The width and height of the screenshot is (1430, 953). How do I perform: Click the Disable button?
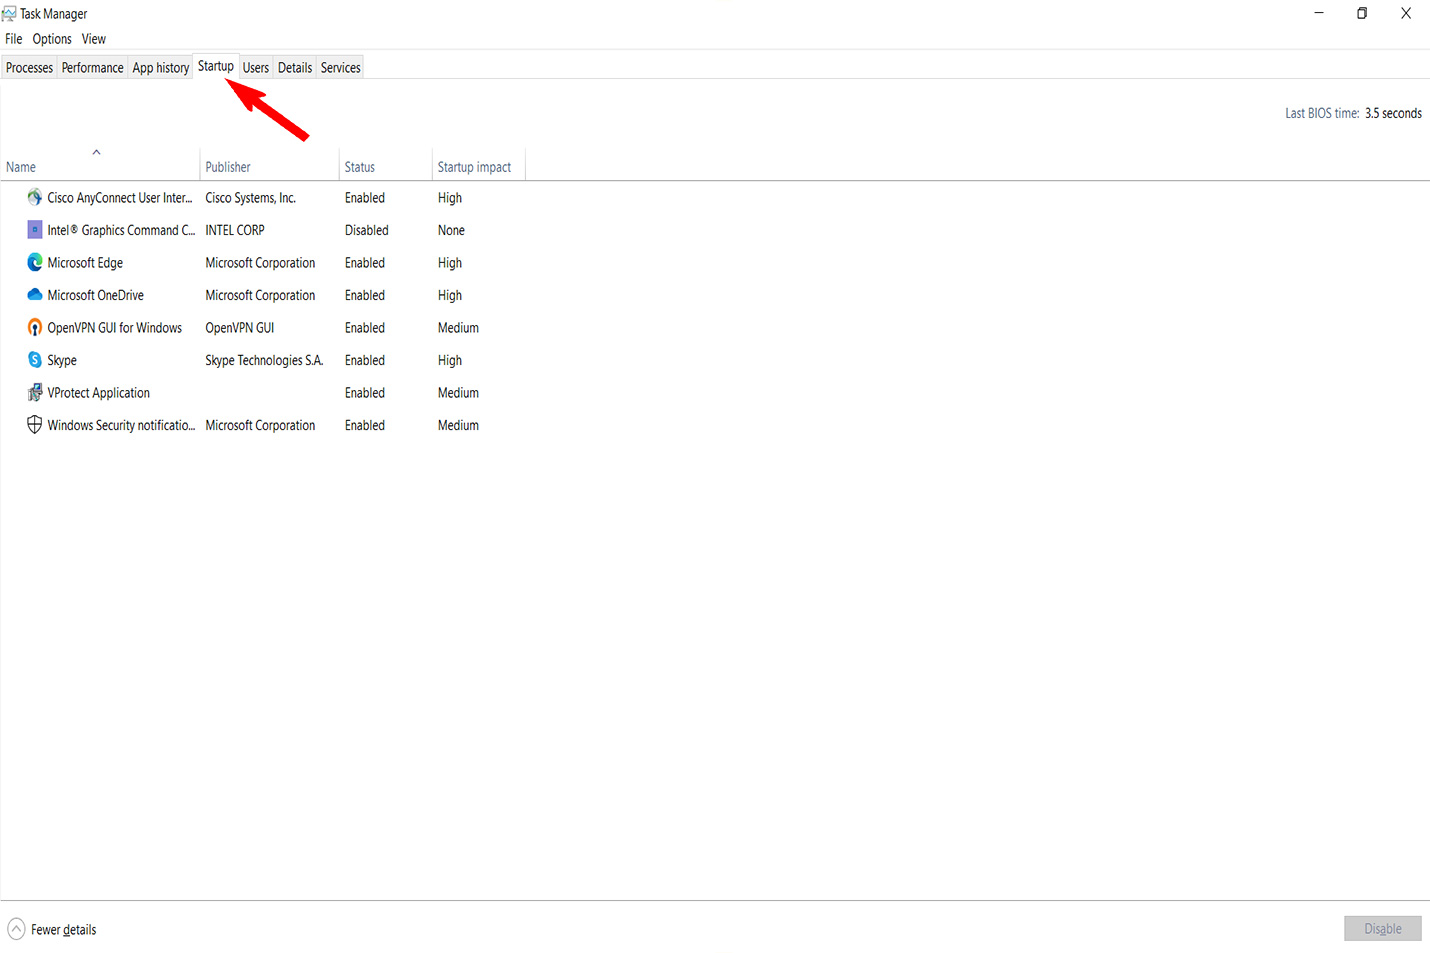(1383, 929)
